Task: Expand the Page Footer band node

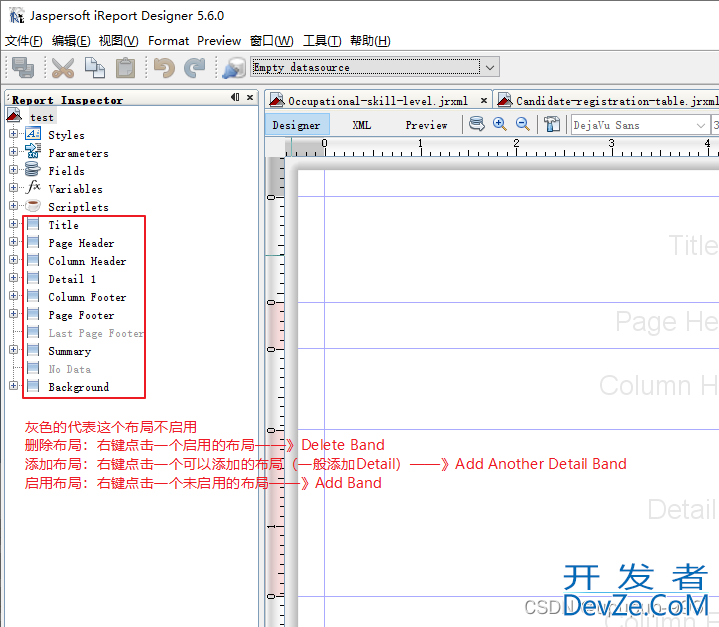Action: (13, 314)
